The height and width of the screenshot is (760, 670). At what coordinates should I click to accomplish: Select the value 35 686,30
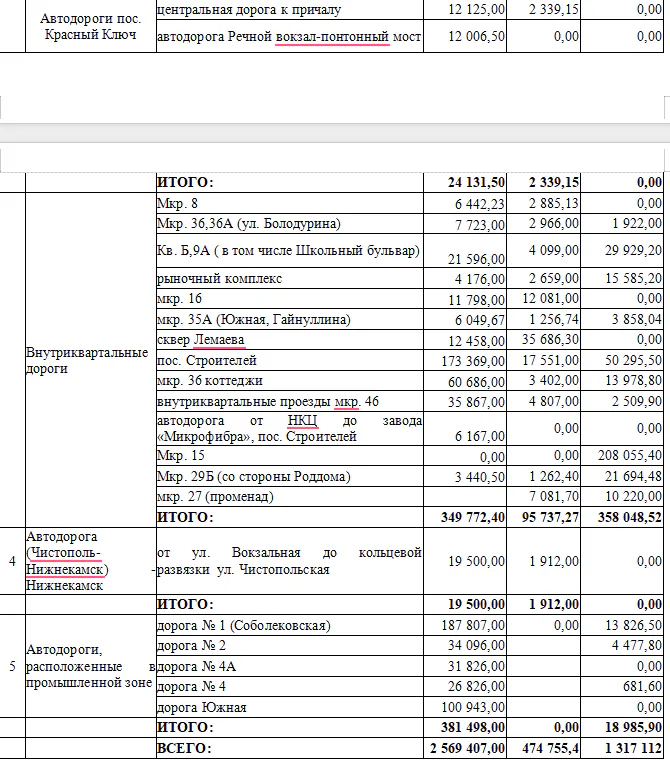pos(550,339)
